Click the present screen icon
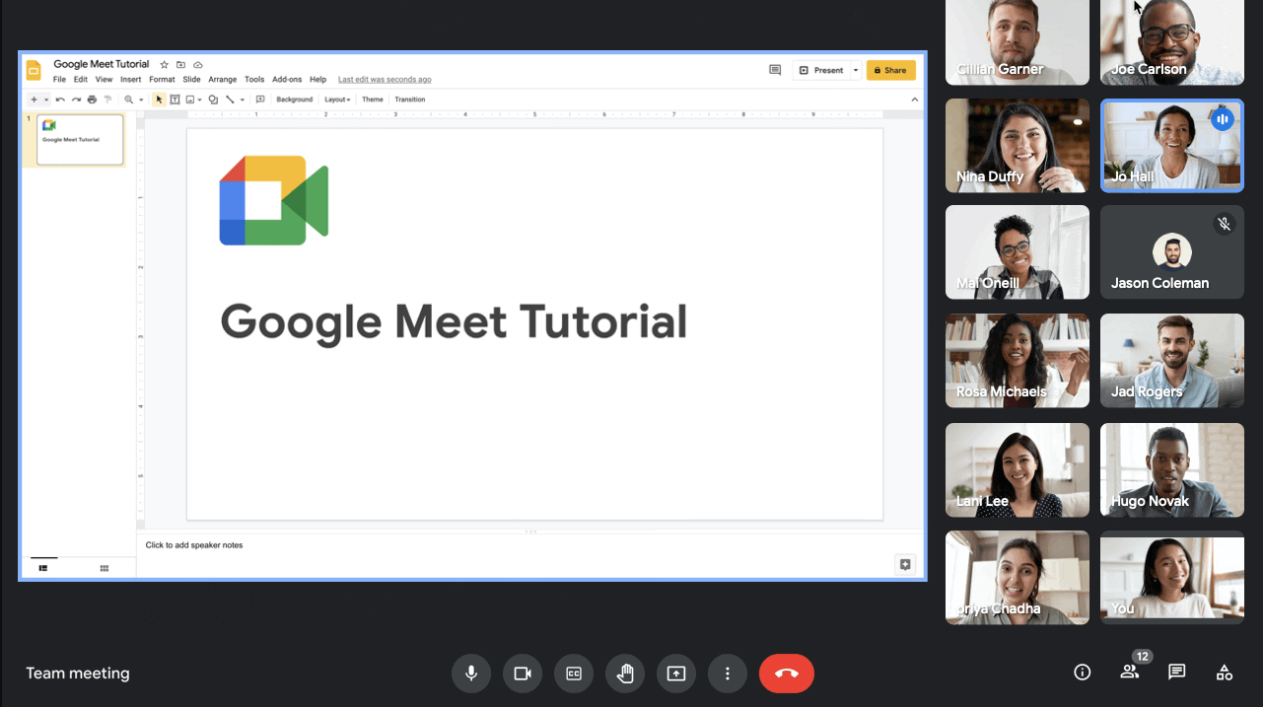This screenshot has width=1263, height=707. (x=676, y=673)
